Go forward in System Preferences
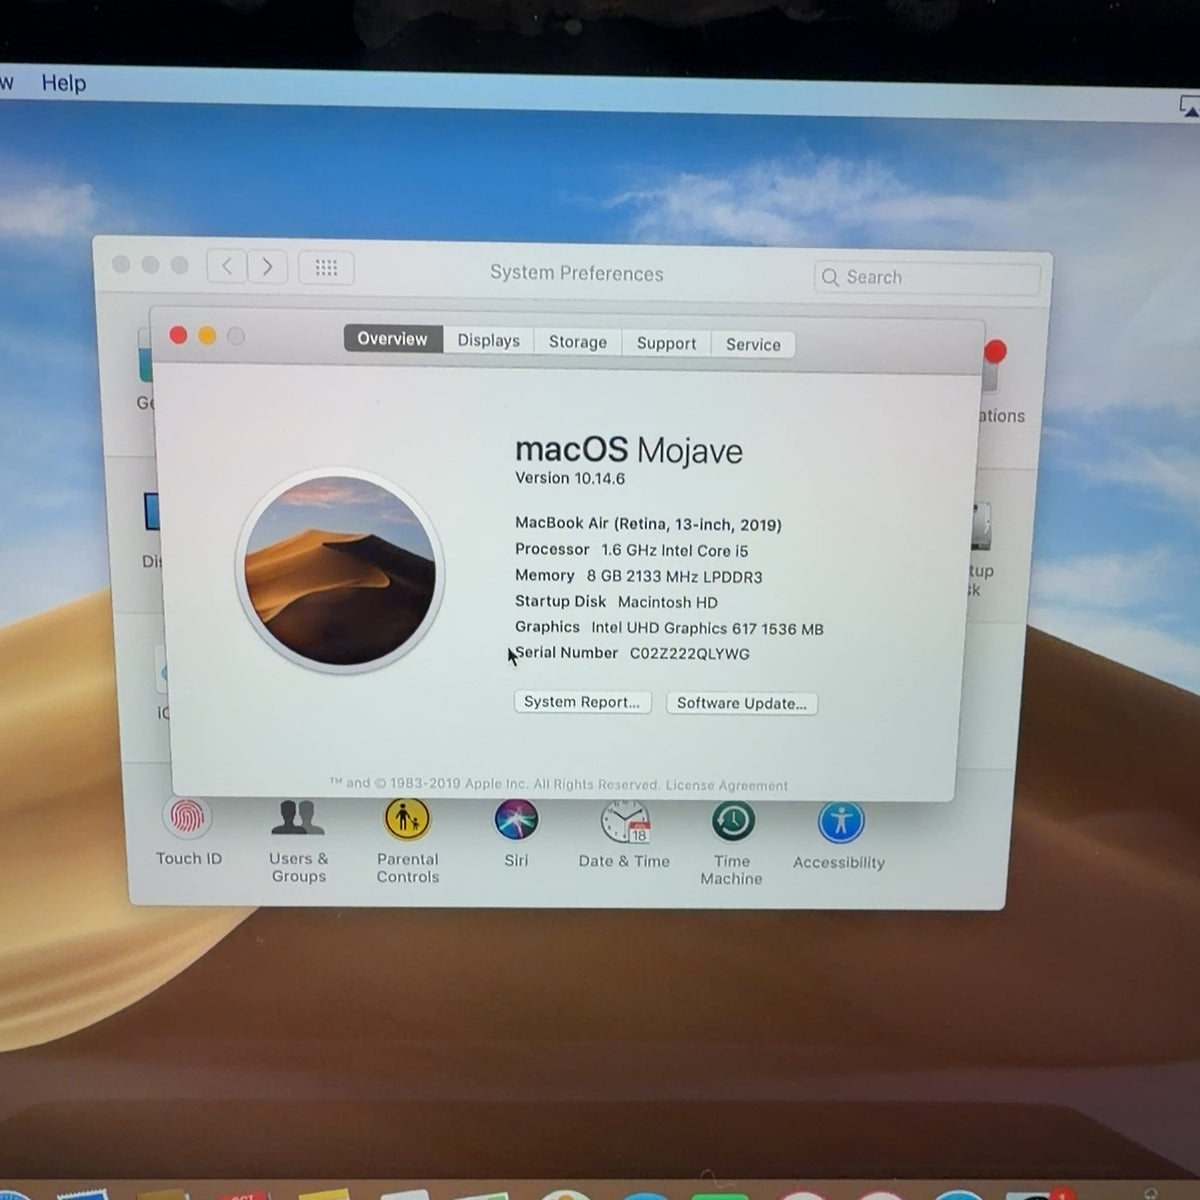 coord(267,266)
